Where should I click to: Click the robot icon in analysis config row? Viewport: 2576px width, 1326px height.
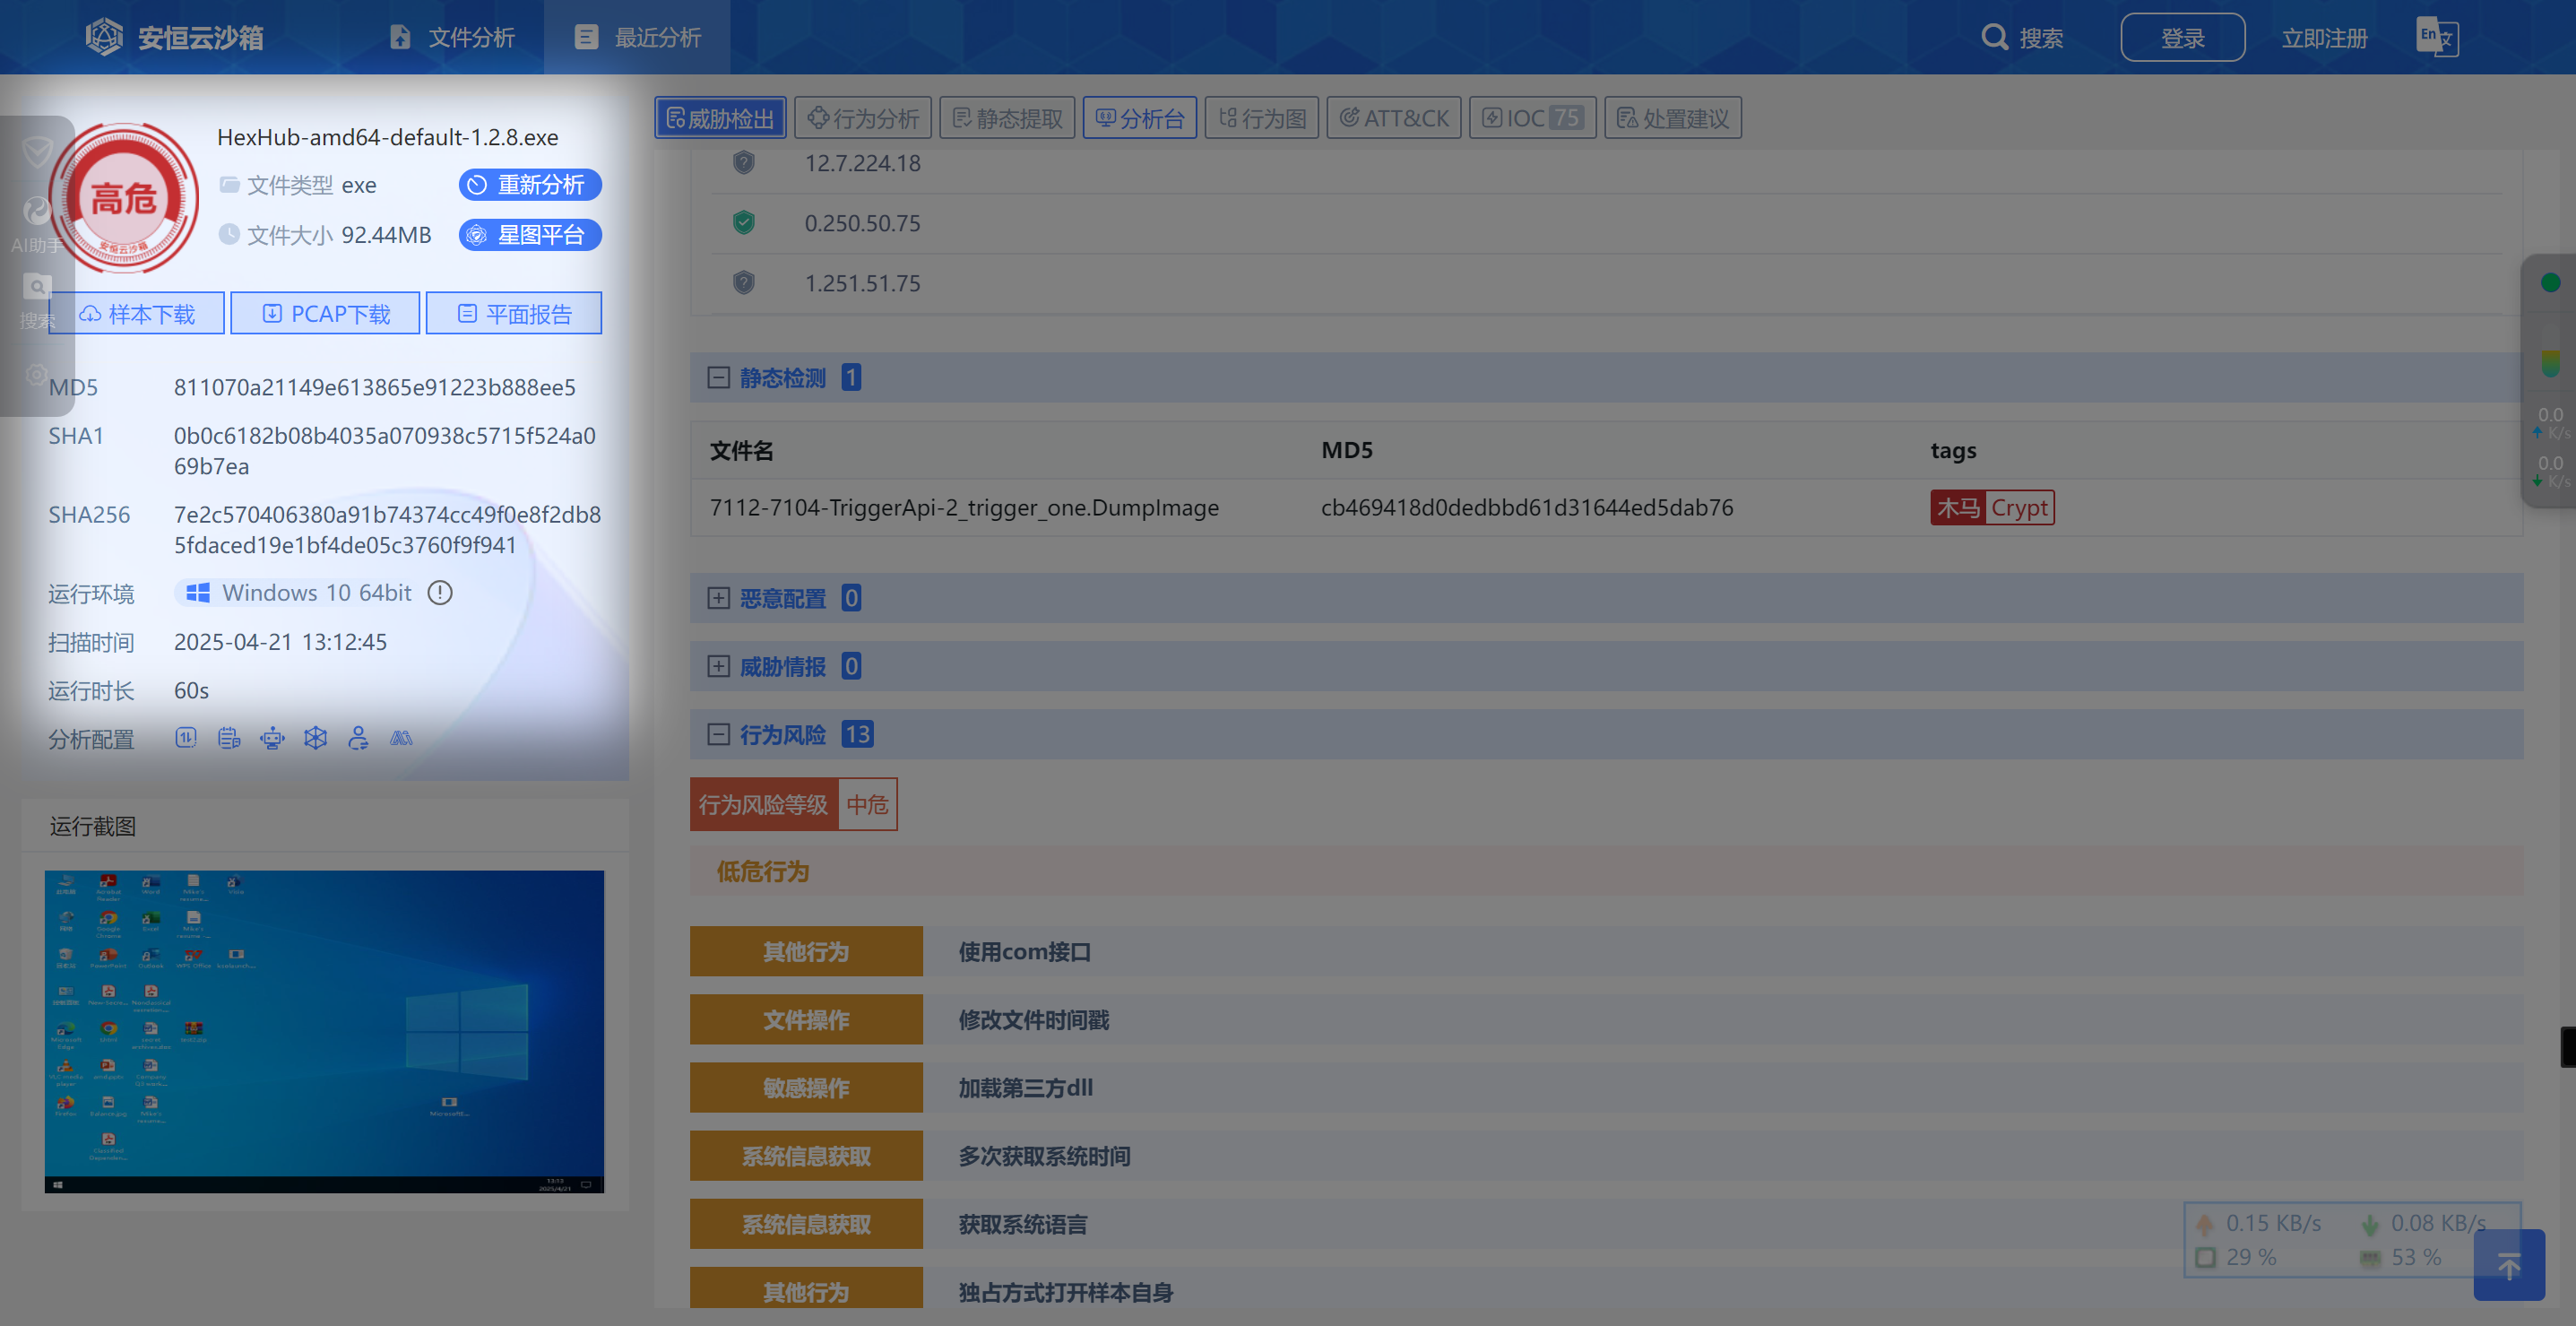click(272, 739)
